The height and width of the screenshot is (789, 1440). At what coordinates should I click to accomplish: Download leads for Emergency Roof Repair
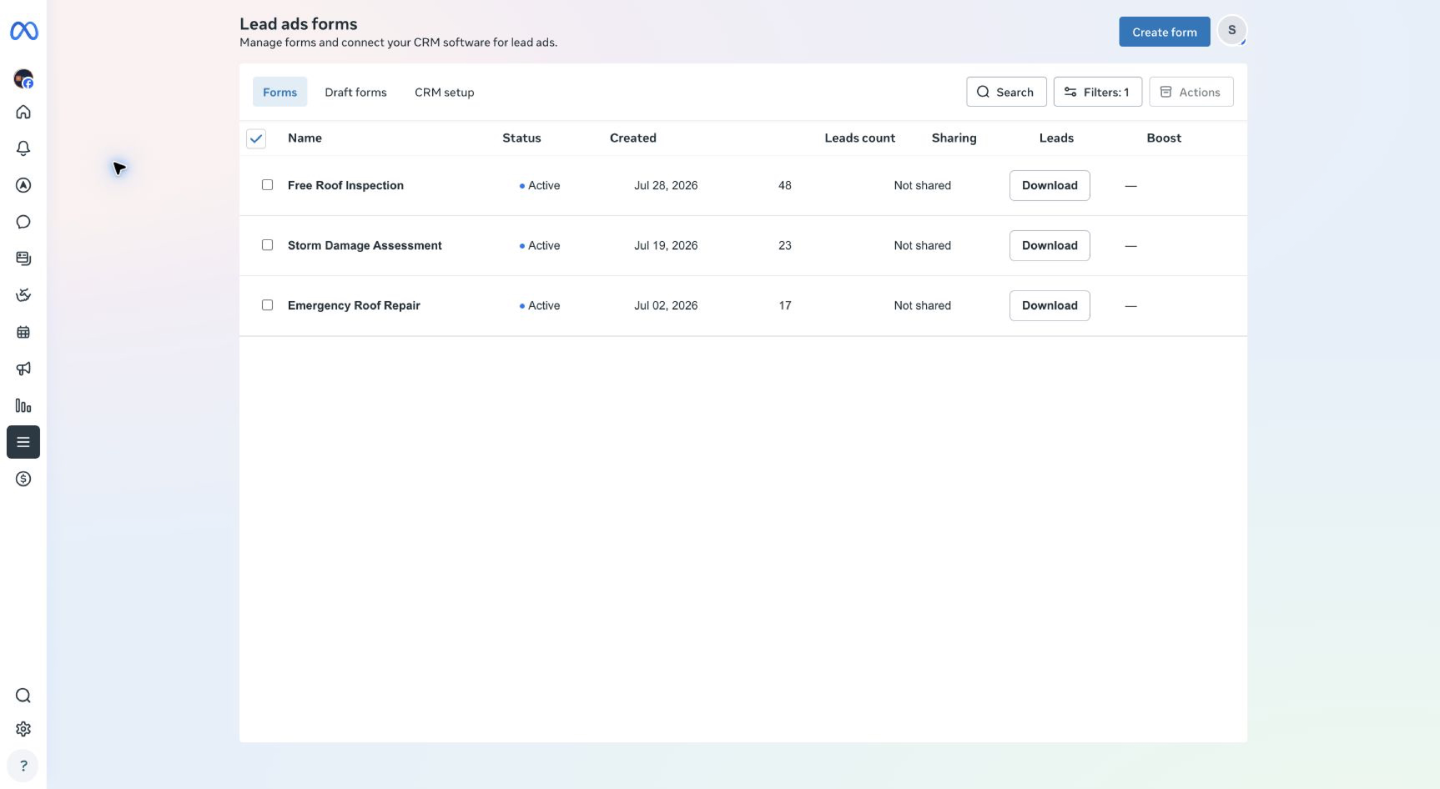coord(1050,305)
